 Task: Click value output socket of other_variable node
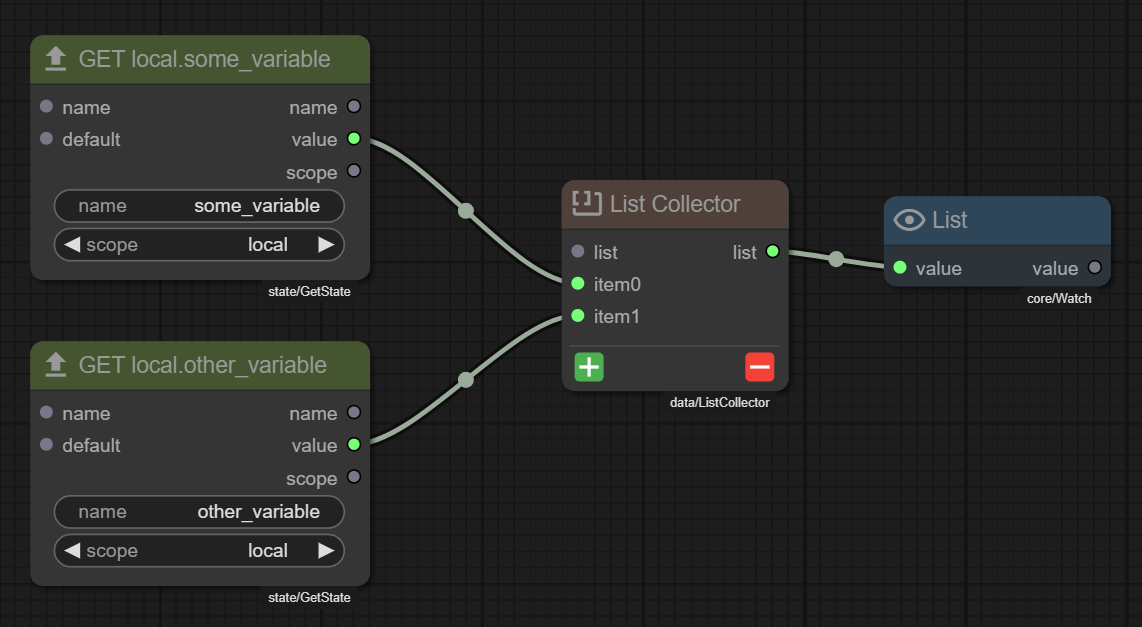(x=353, y=445)
